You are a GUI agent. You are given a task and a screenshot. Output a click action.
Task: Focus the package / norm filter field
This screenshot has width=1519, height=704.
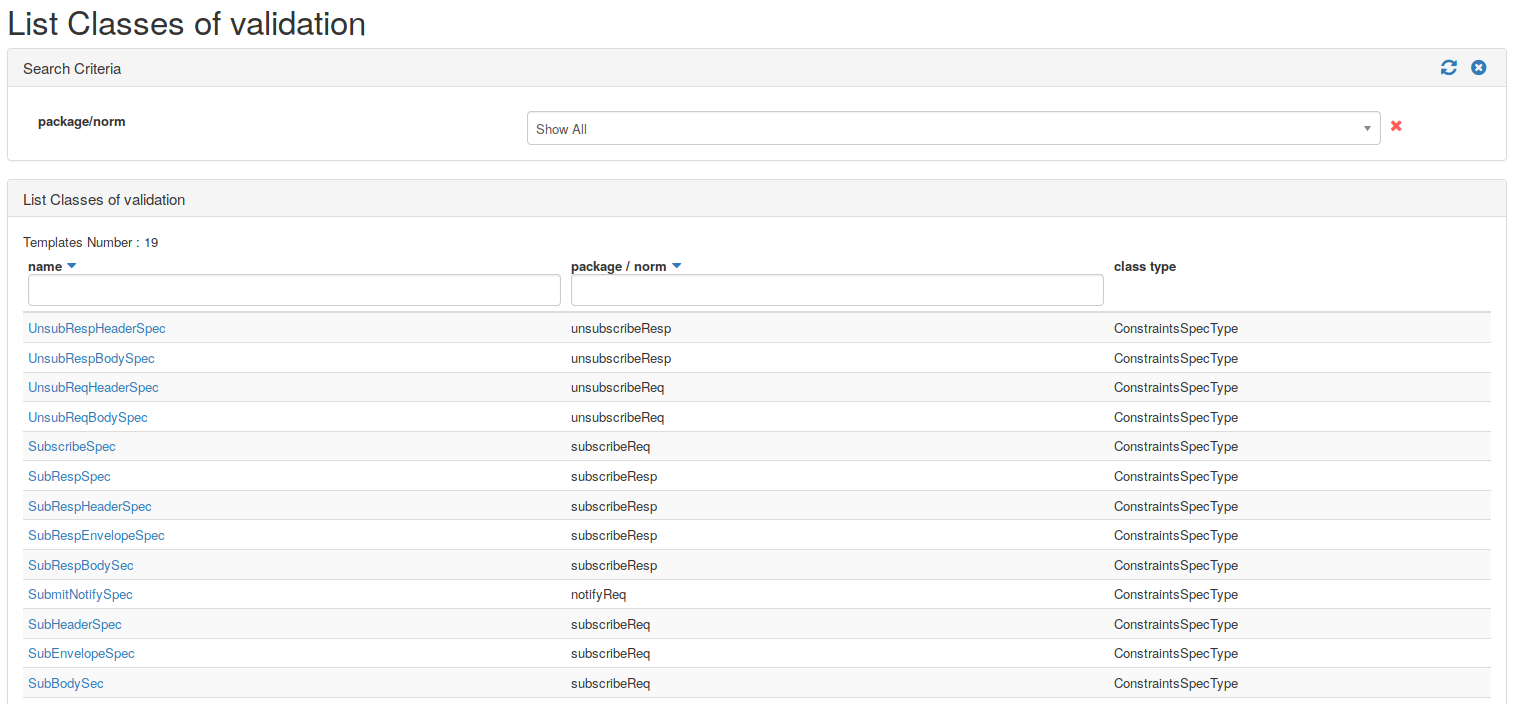[x=837, y=290]
